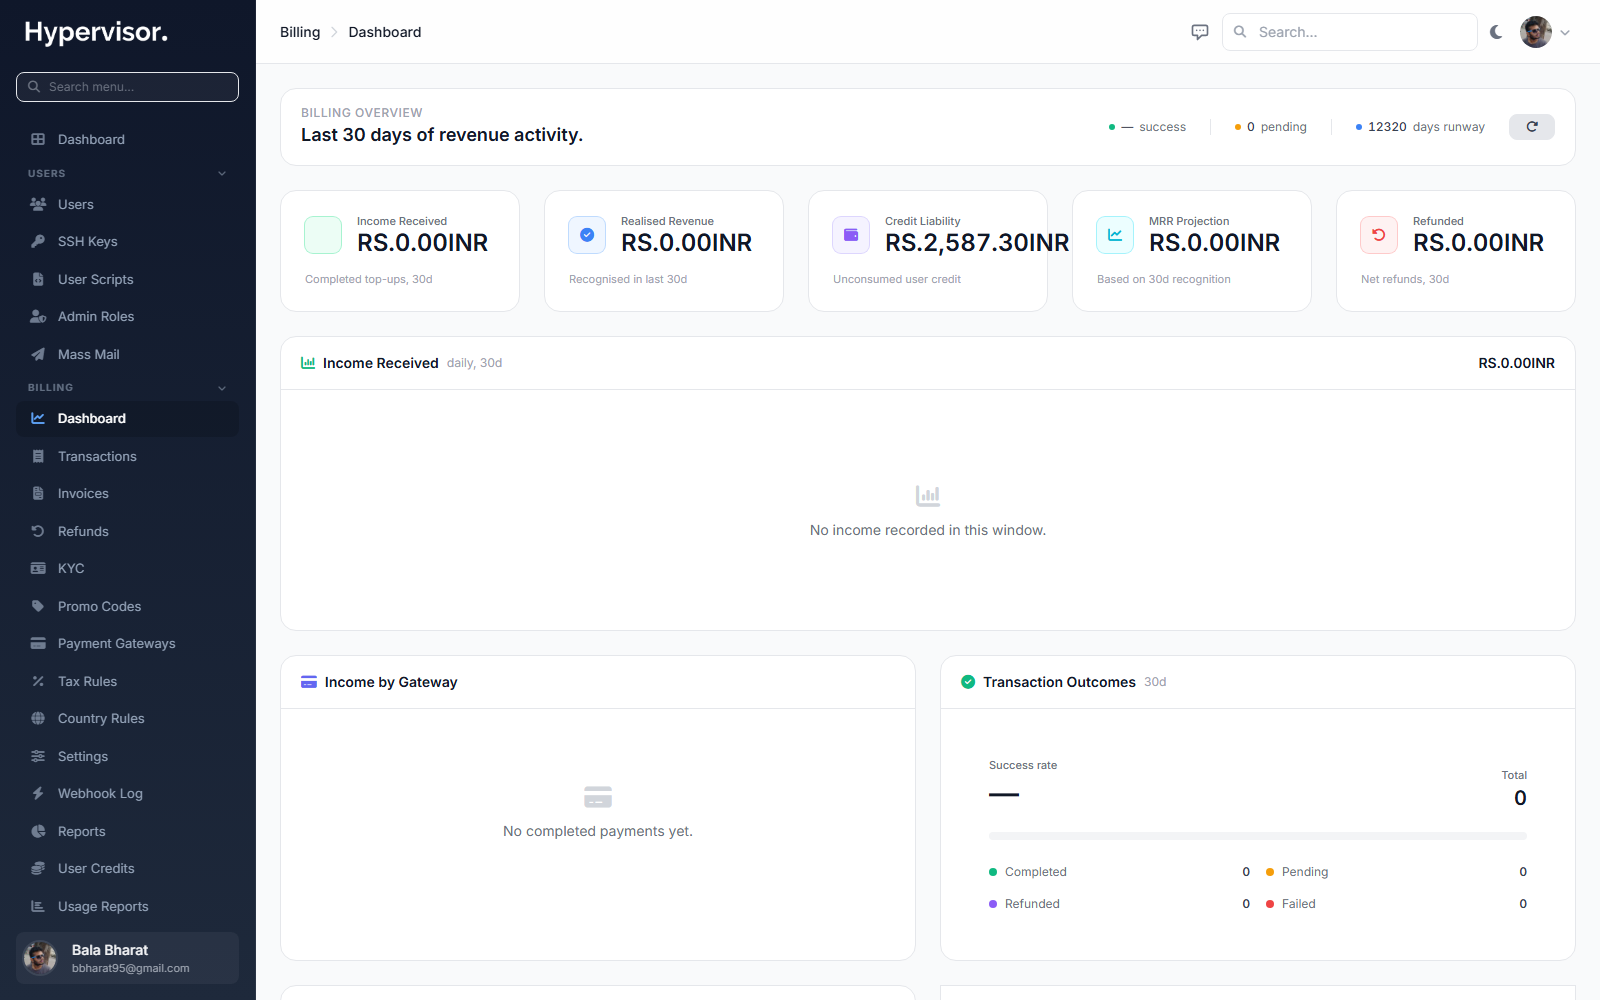The height and width of the screenshot is (1000, 1600).
Task: Click the Tax Rules percent icon
Action: pyautogui.click(x=38, y=681)
